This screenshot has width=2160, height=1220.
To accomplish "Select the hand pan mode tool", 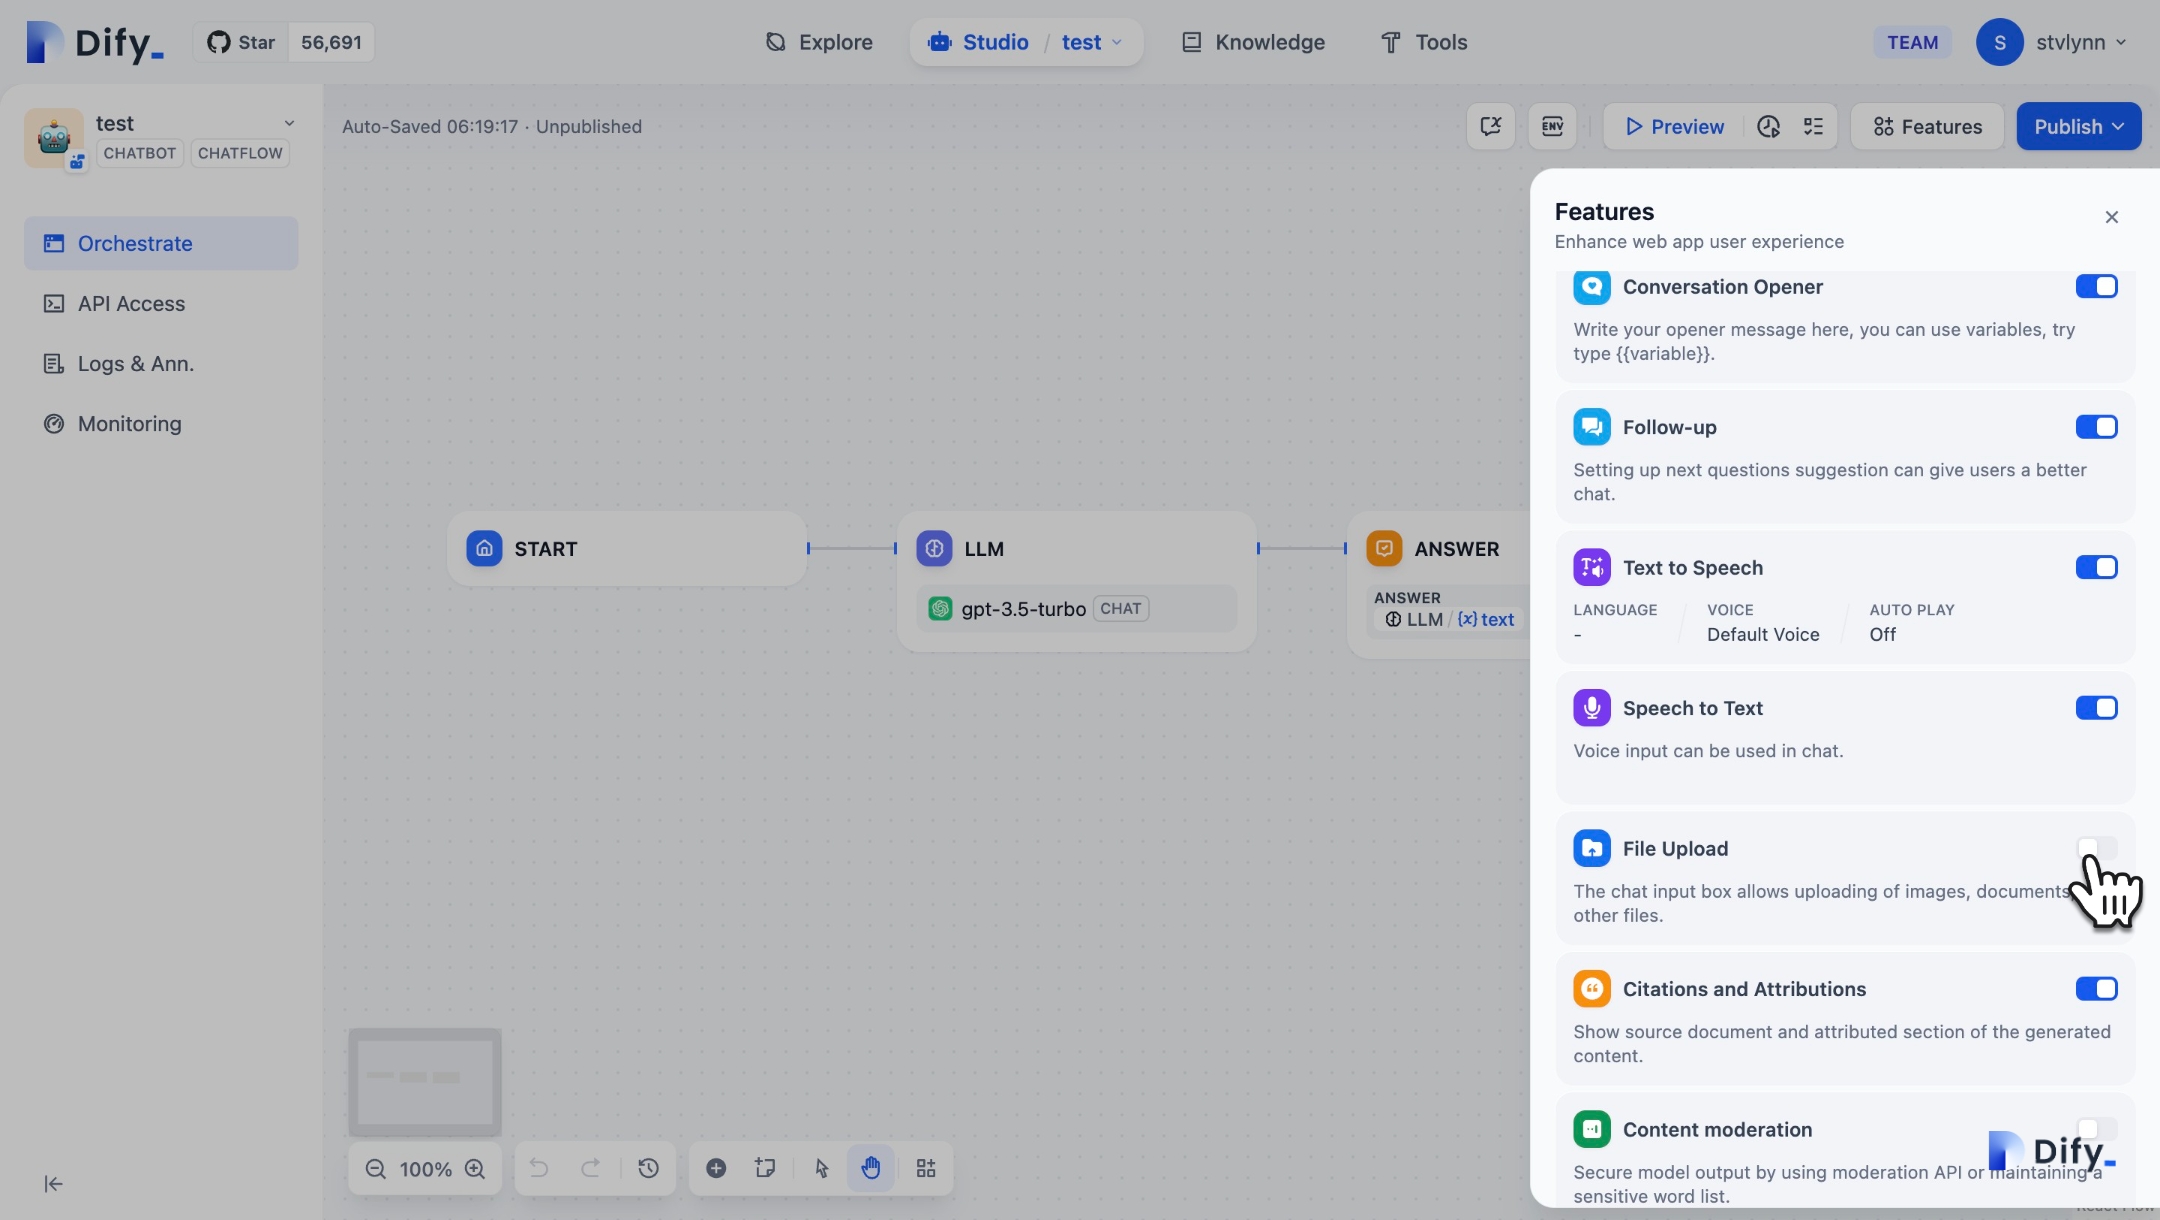I will click(871, 1168).
